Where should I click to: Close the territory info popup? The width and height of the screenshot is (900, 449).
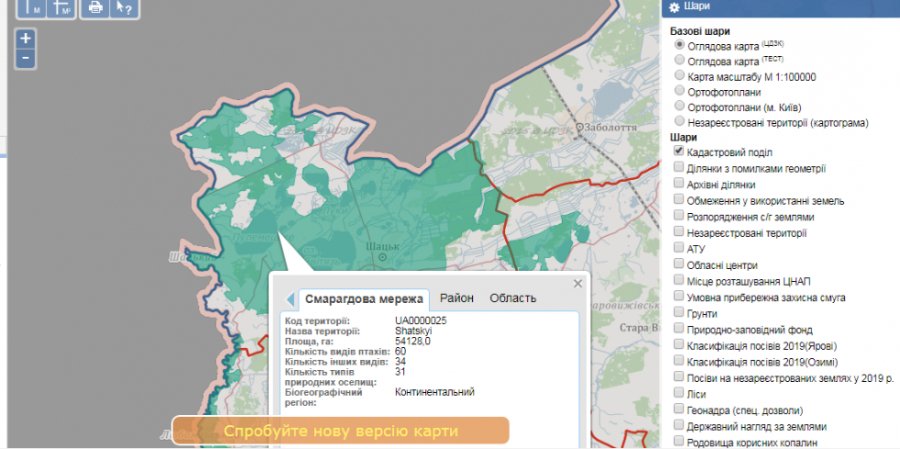click(577, 283)
